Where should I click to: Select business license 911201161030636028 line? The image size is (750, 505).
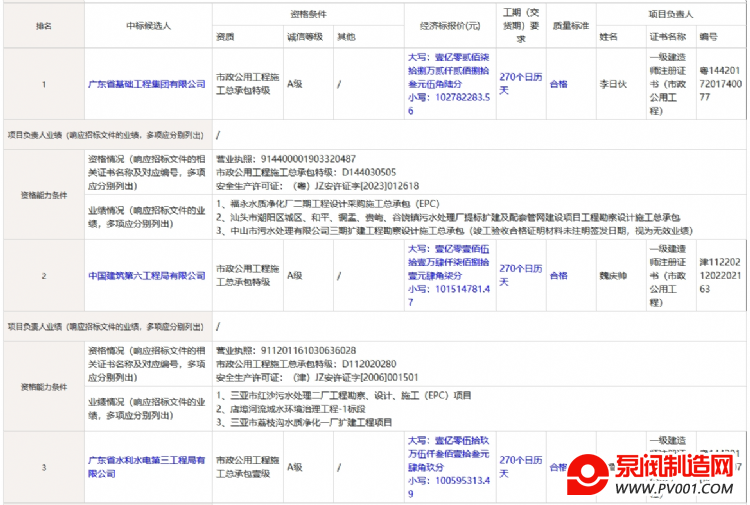point(286,351)
